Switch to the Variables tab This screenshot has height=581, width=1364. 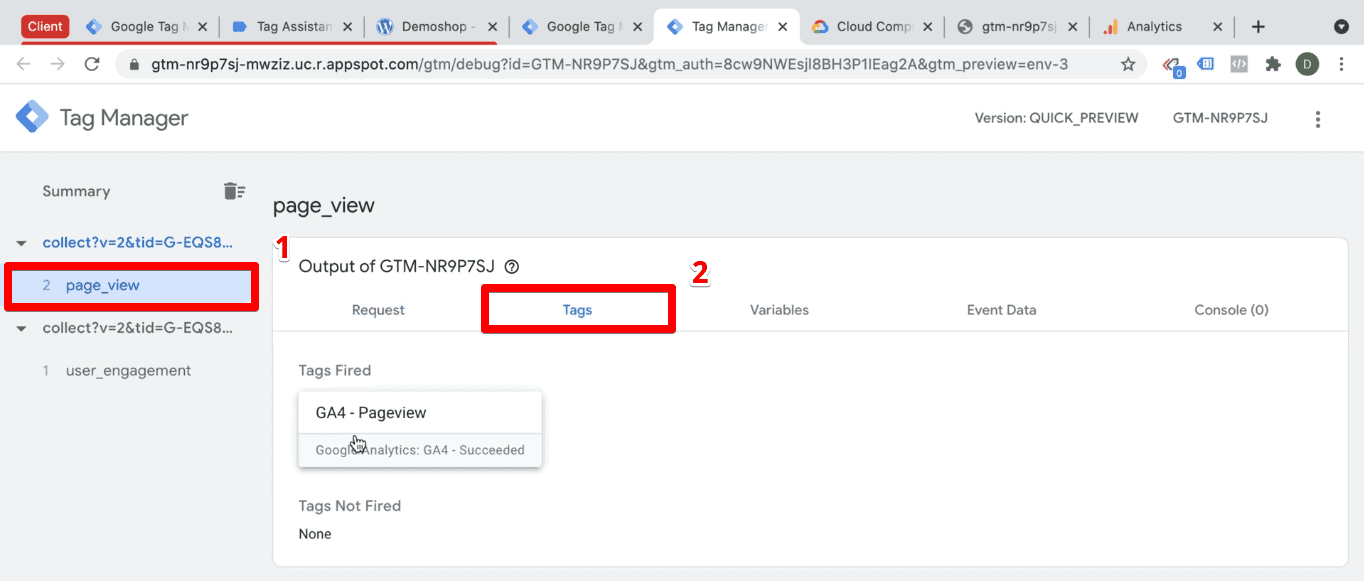779,309
